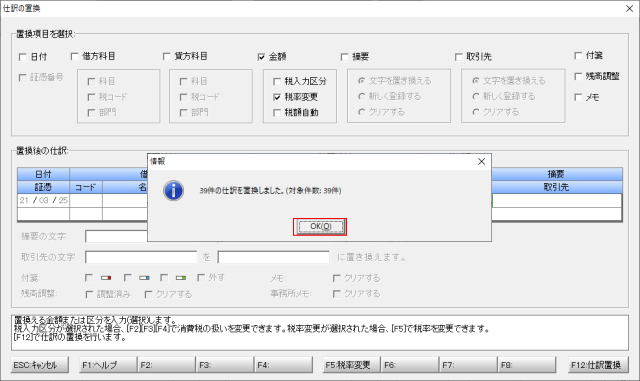Click the 証憑 column header
The image size is (640, 381).
coord(44,187)
